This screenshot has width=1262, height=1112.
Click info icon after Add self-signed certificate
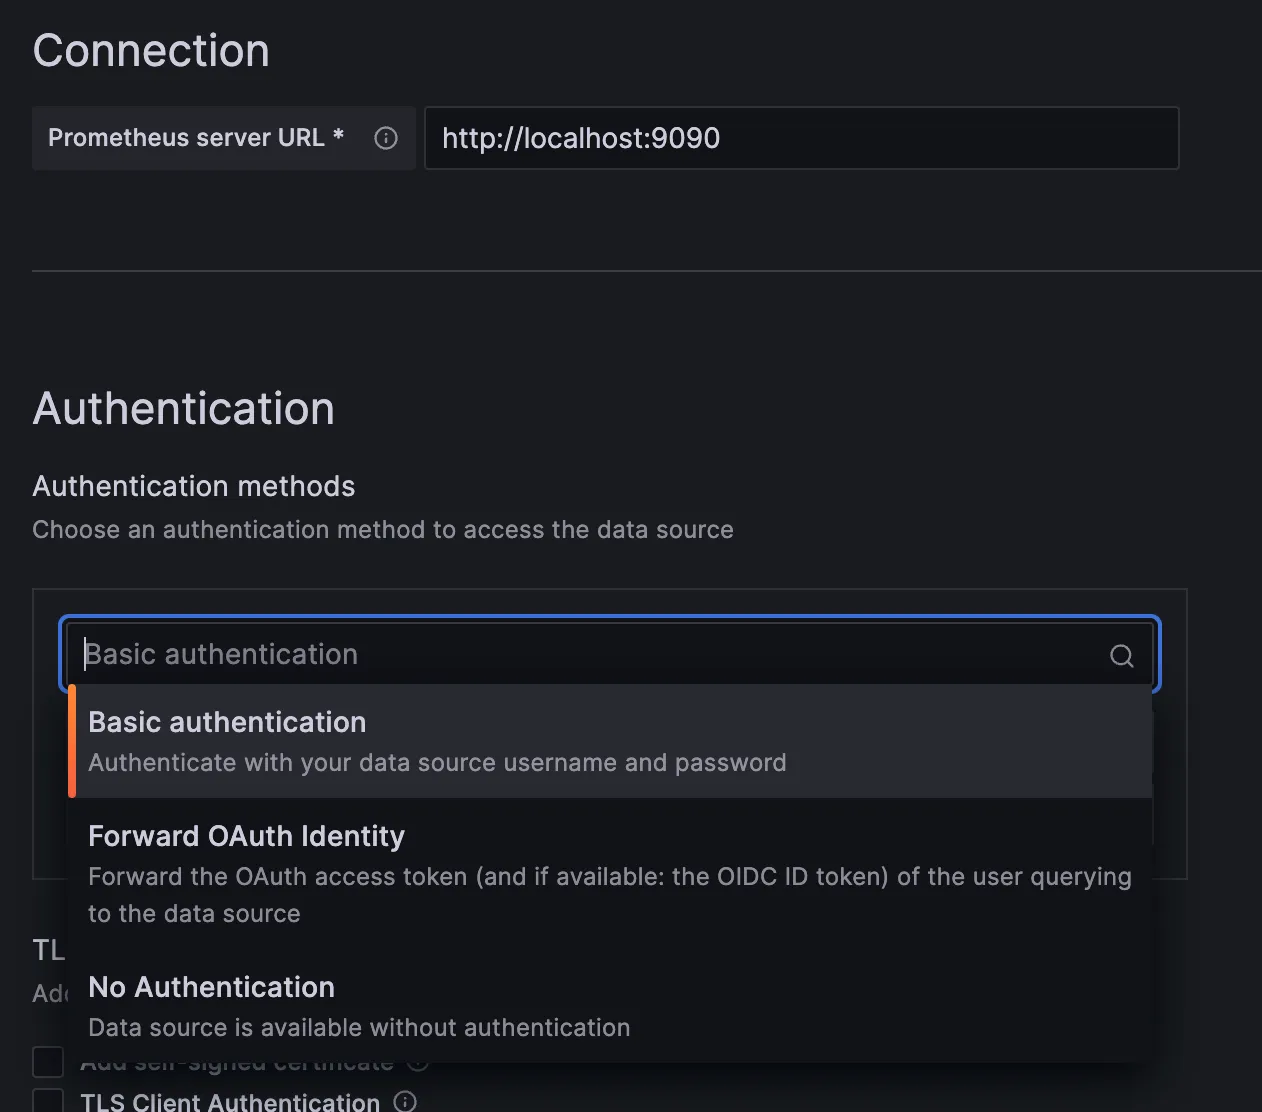tap(418, 1064)
